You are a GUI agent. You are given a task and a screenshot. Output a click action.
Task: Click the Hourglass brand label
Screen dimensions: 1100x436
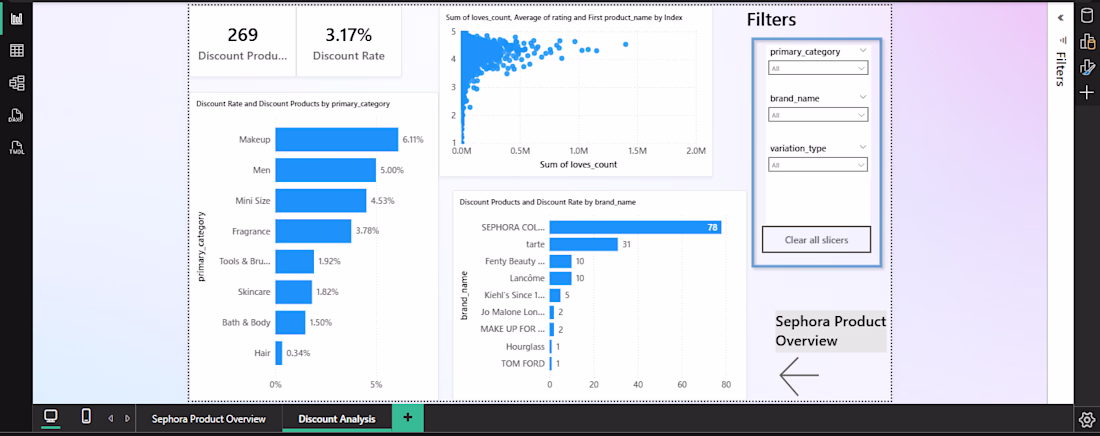[525, 347]
